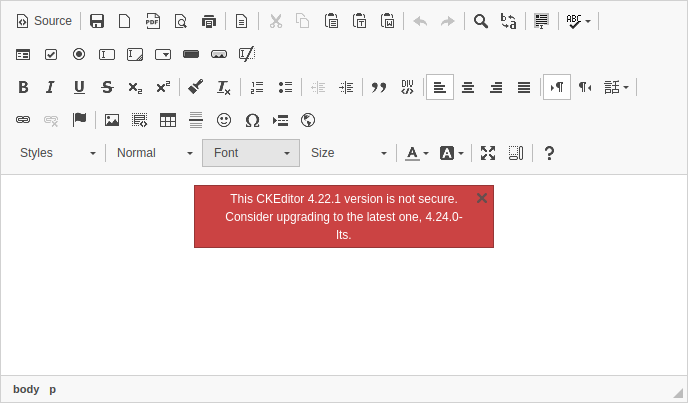Toggle Block Quote

tap(379, 87)
